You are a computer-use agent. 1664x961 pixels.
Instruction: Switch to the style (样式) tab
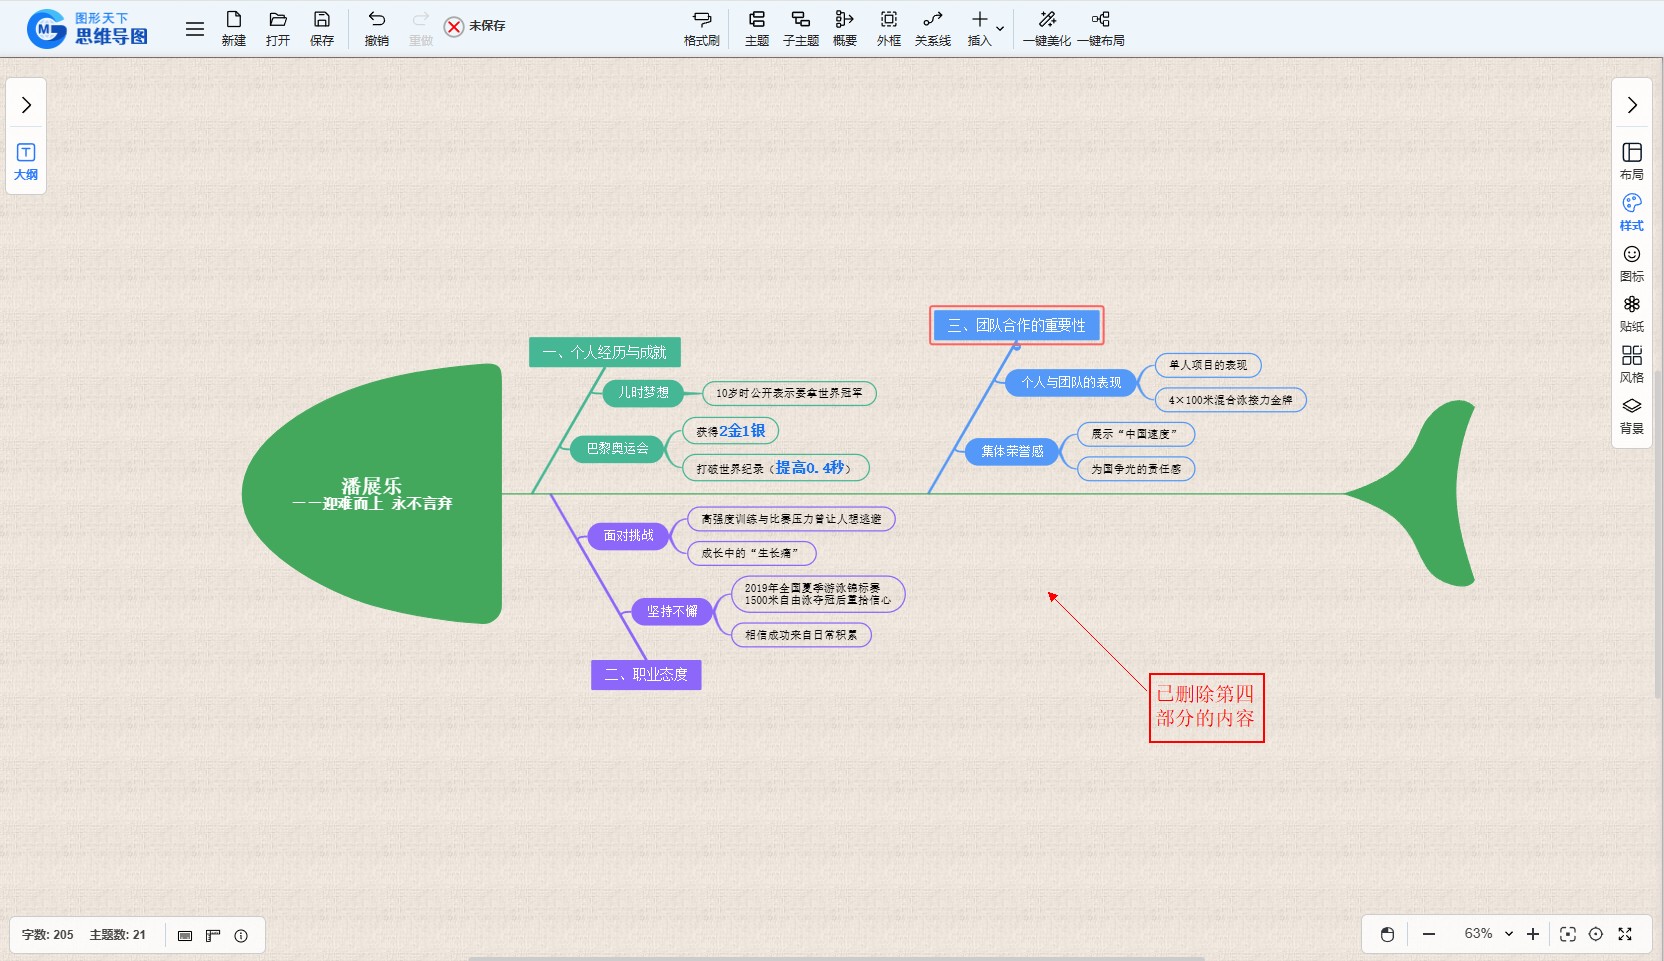click(1631, 211)
